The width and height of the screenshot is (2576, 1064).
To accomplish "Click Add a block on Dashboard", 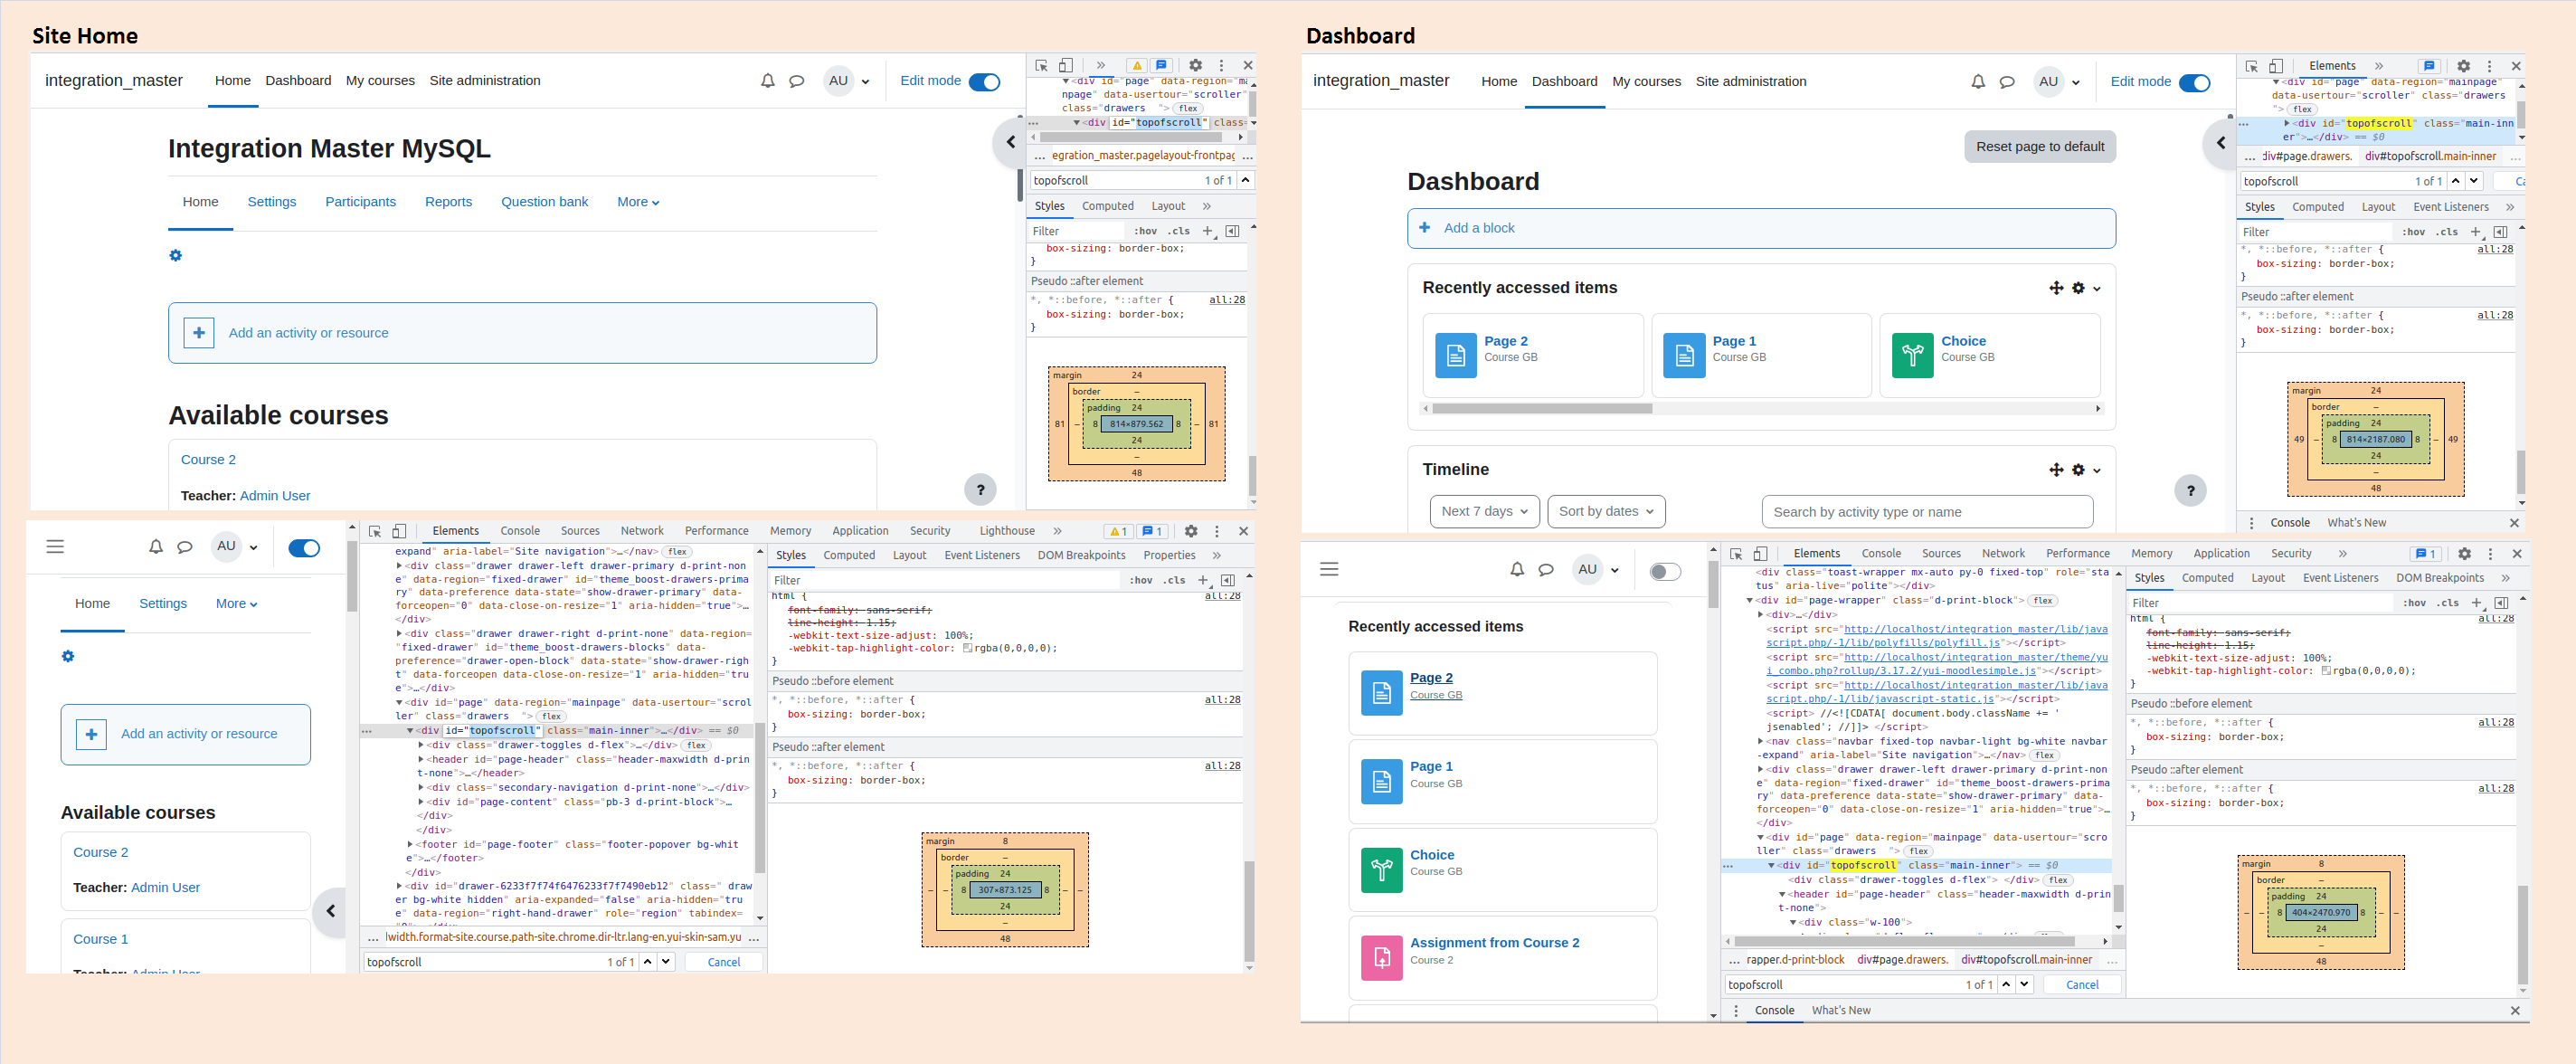I will click(x=1760, y=228).
